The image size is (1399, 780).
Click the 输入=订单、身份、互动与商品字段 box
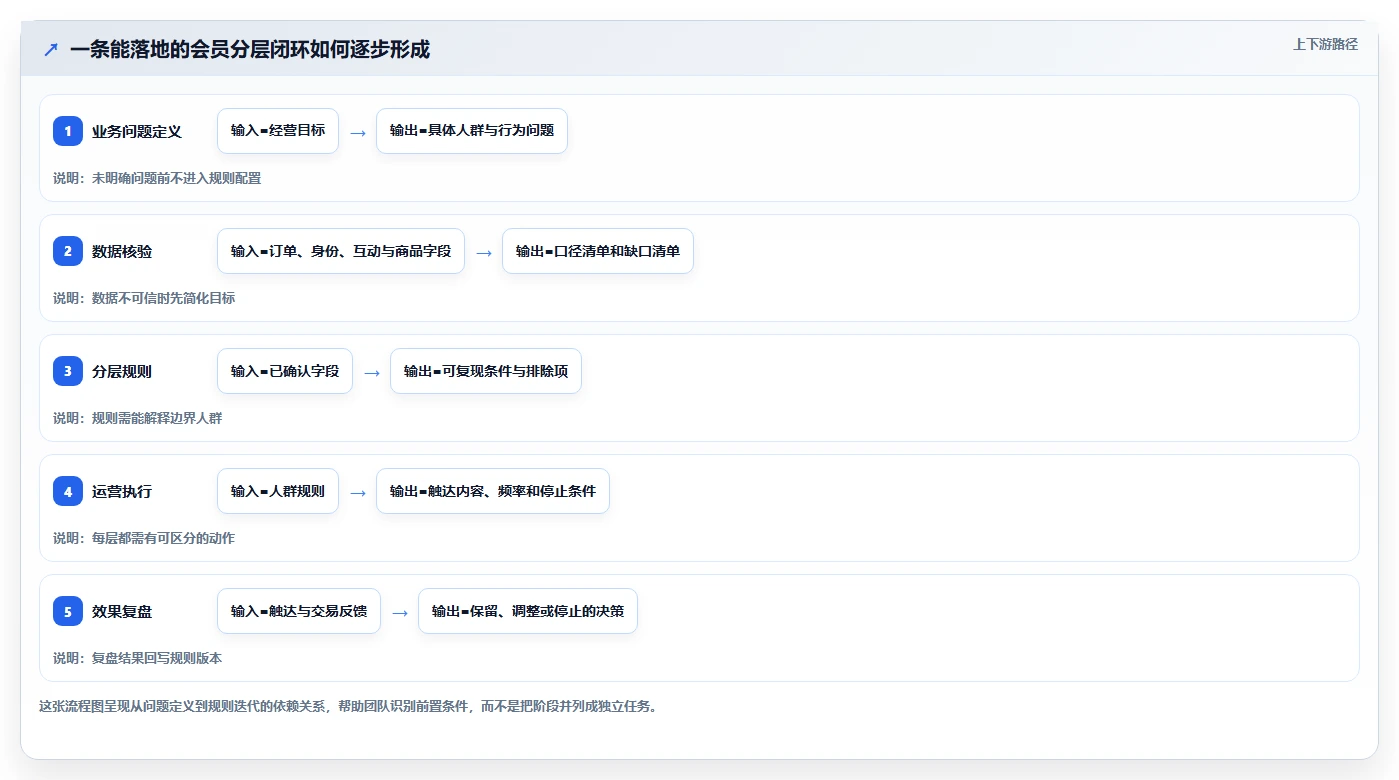[341, 251]
